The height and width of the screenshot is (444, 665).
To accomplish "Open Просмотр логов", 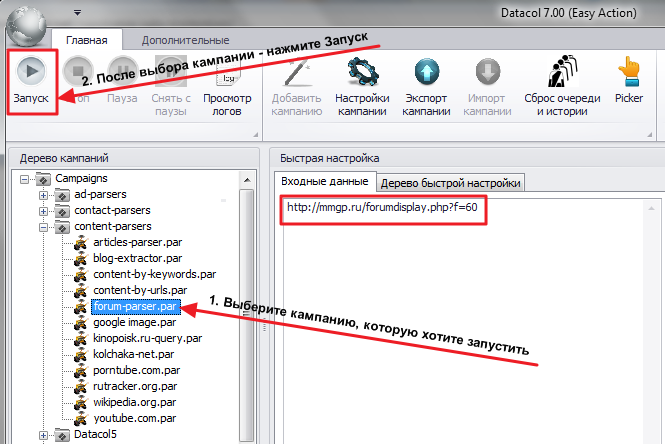I will pyautogui.click(x=227, y=85).
